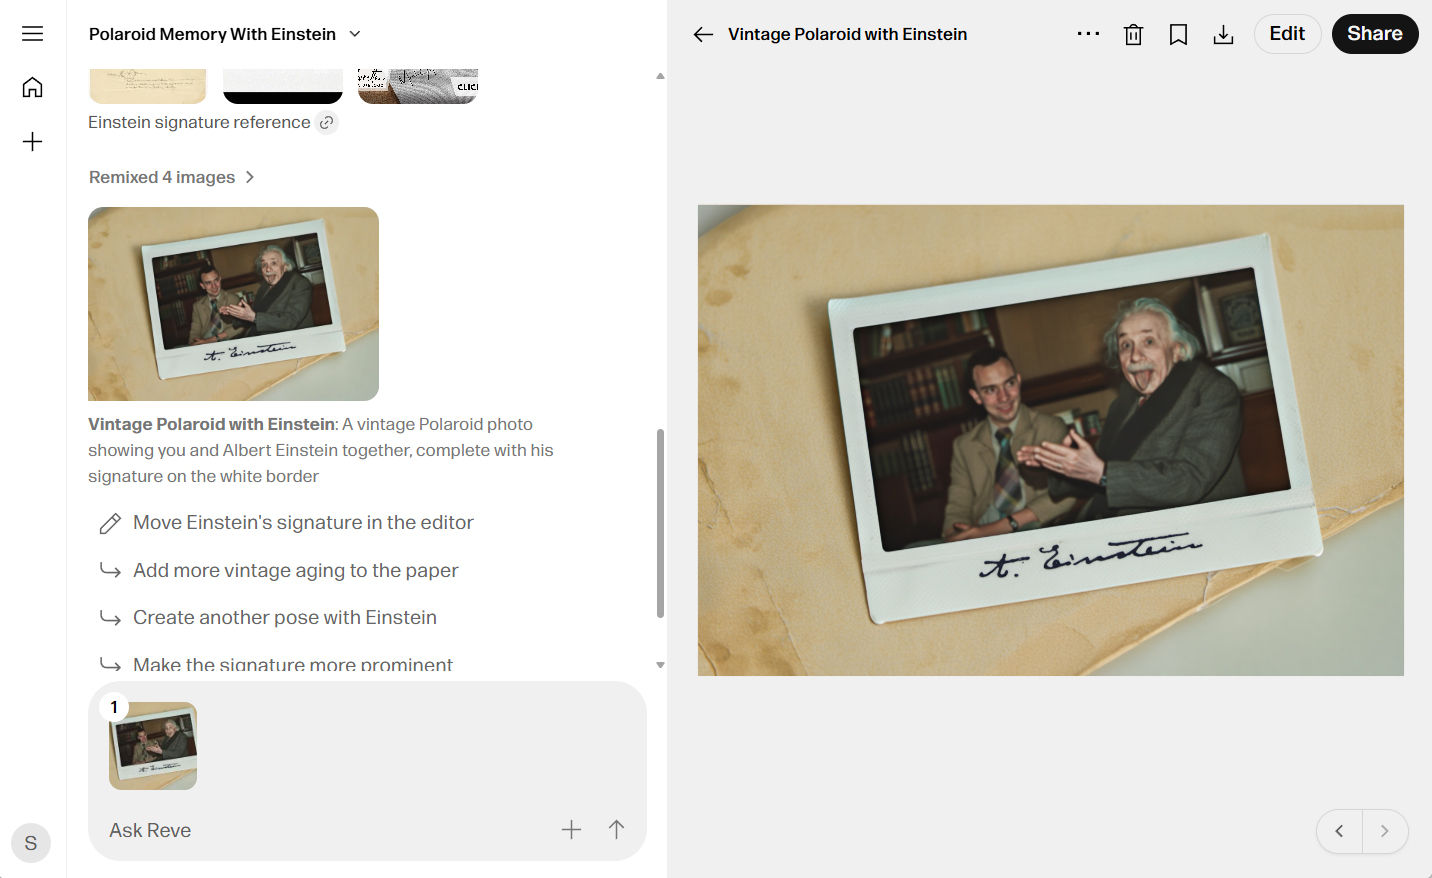1432x878 pixels.
Task: Click the Share button
Action: pyautogui.click(x=1374, y=34)
